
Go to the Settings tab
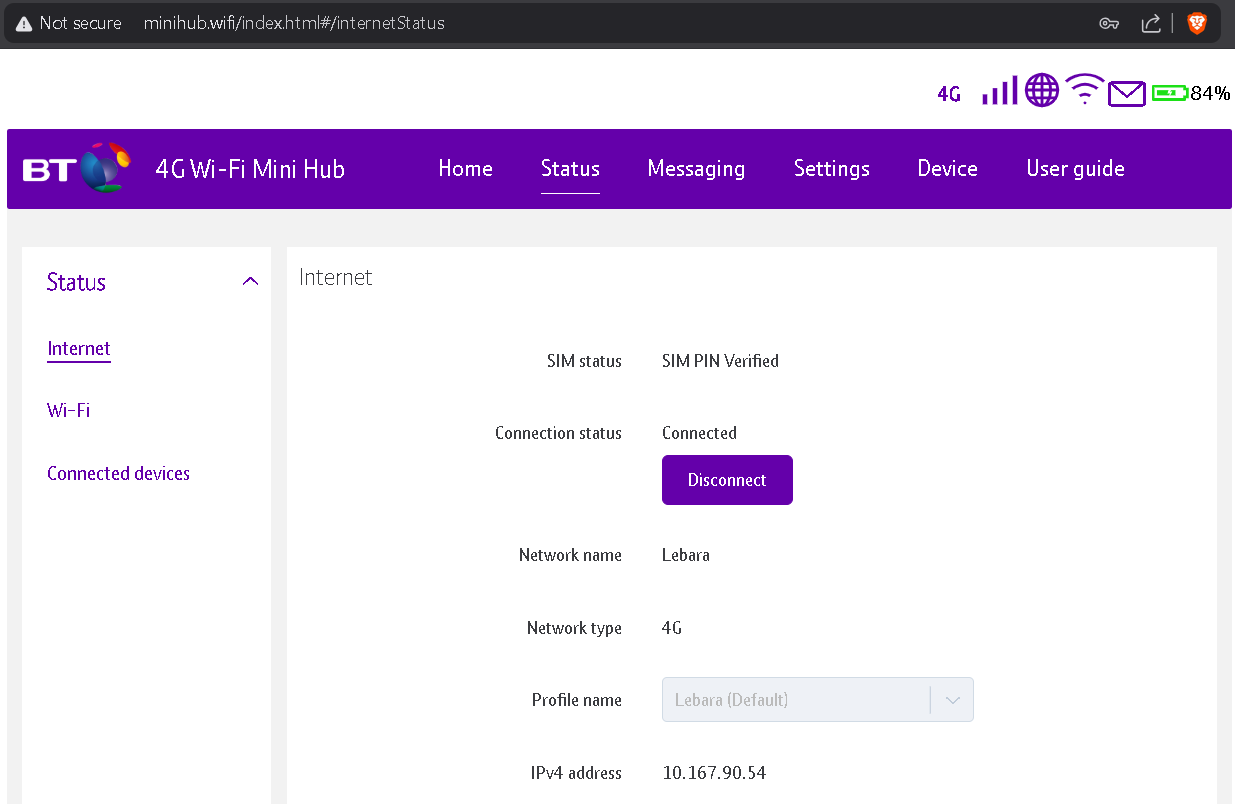(x=831, y=169)
